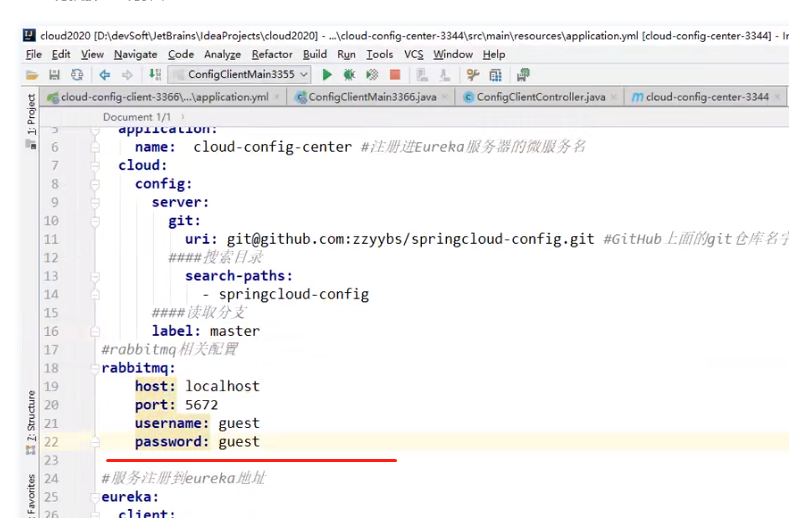Click the Open folder toolbar icon

[x=32, y=75]
